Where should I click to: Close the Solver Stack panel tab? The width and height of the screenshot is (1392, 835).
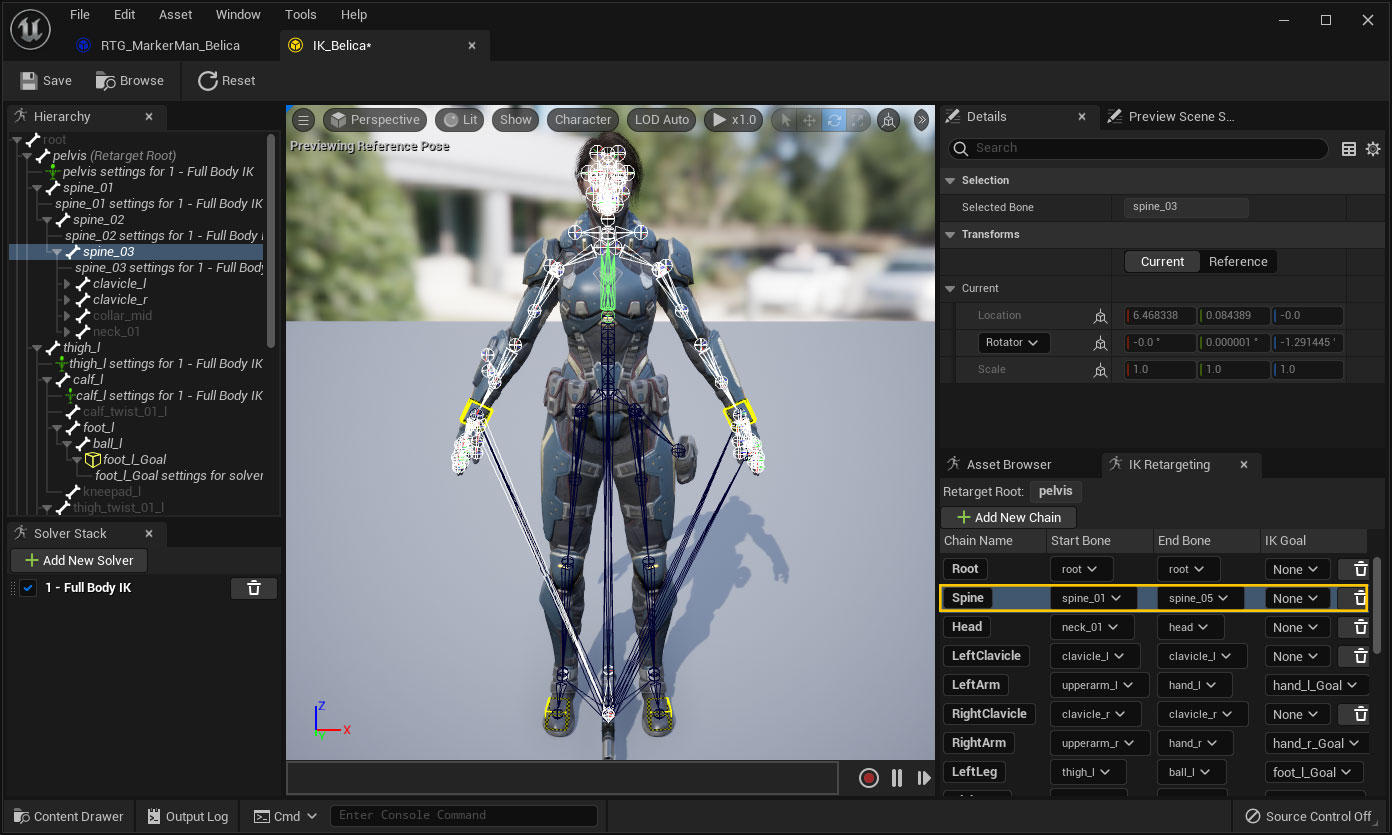tap(149, 533)
